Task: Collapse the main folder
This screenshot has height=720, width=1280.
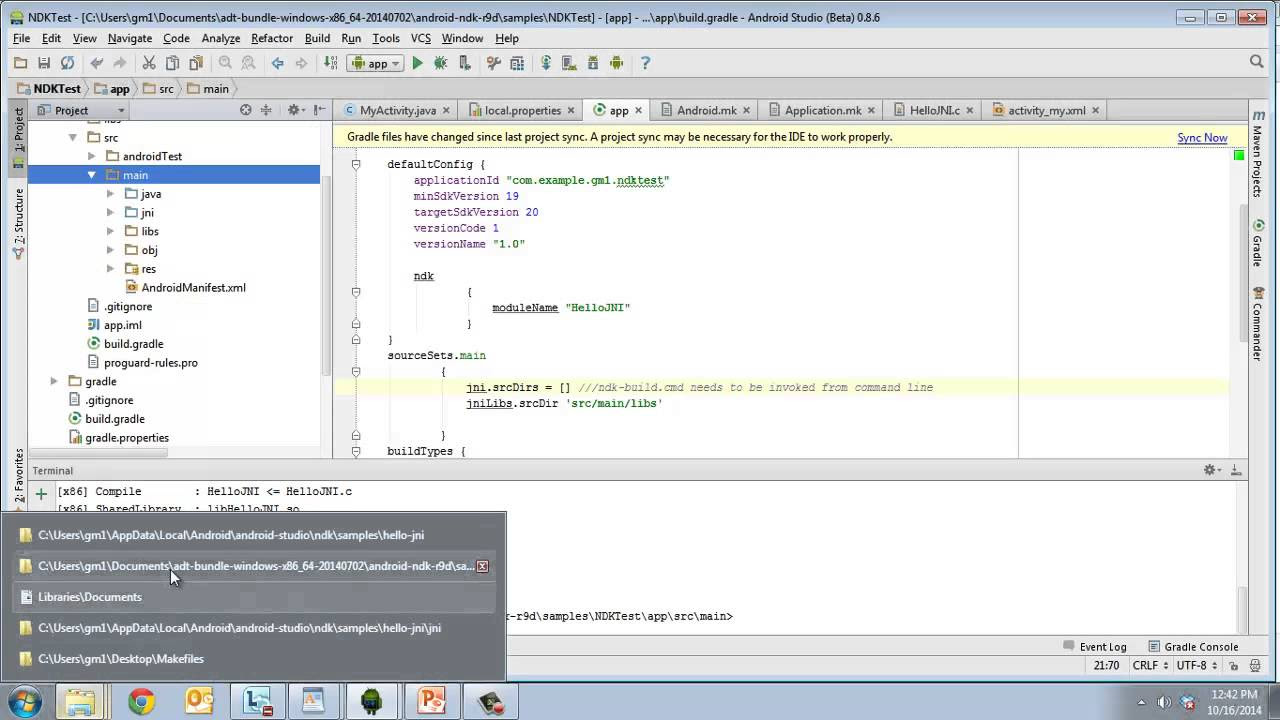Action: click(91, 175)
